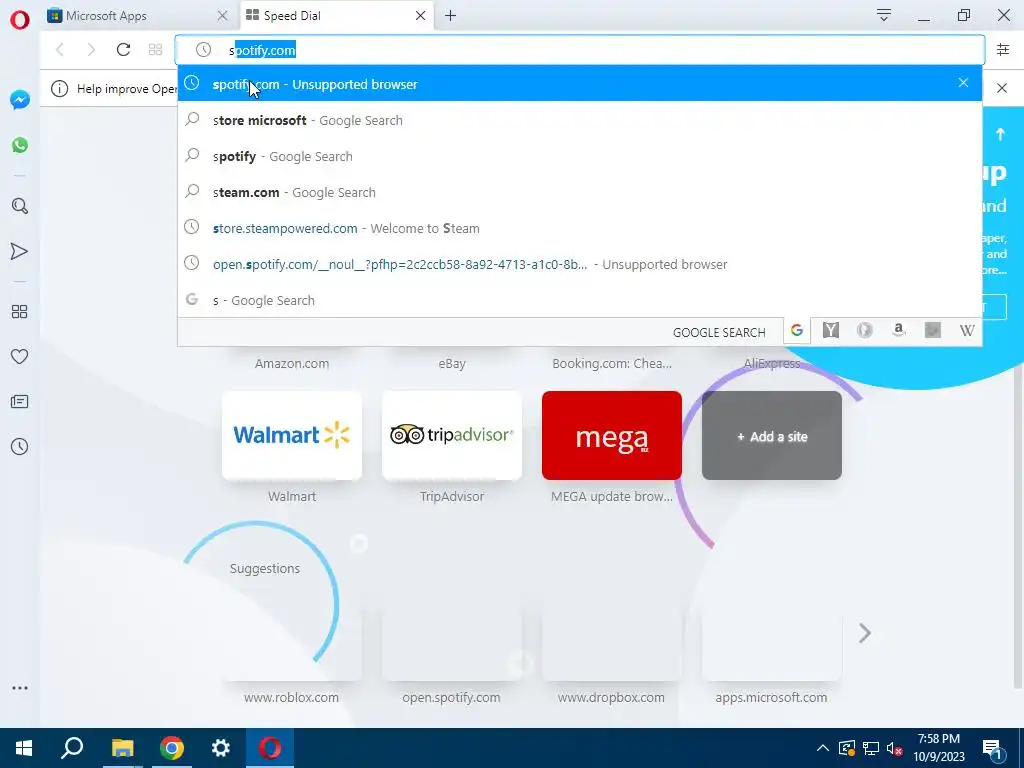Viewport: 1024px width, 768px height.
Task: Dismiss the Help improve Opera bar
Action: coord(1002,88)
